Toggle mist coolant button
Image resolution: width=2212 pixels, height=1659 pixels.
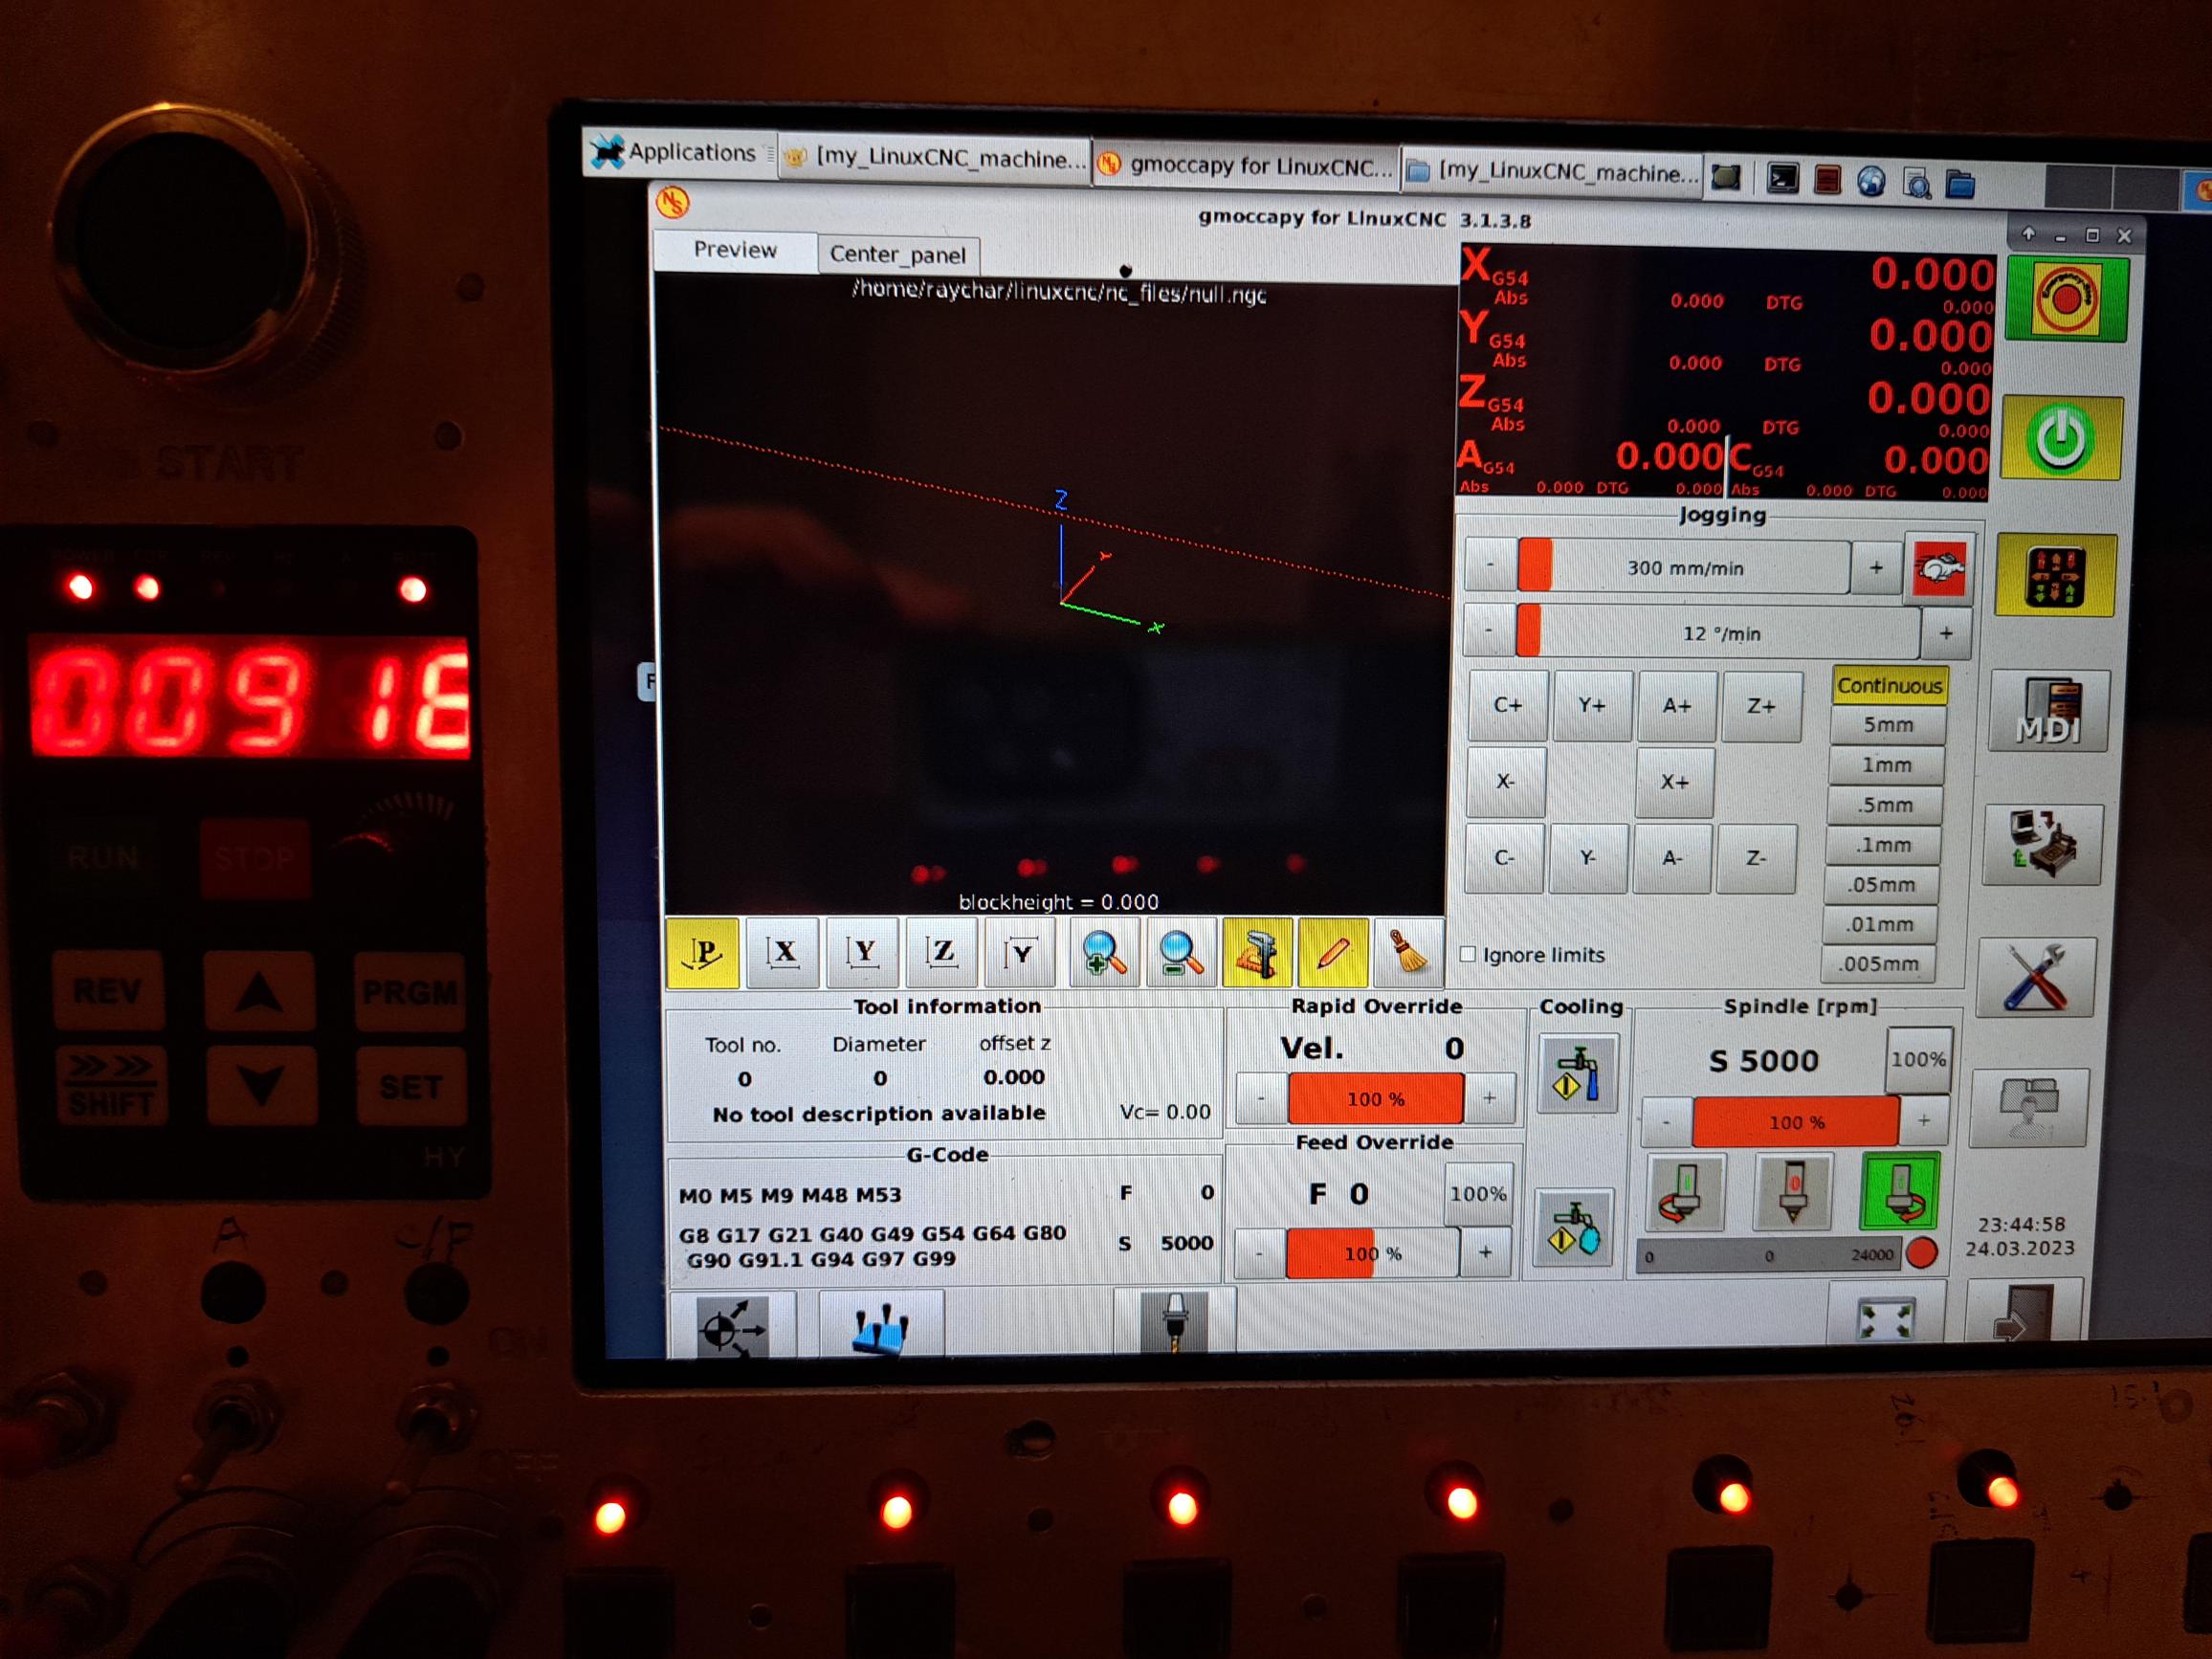(1574, 1228)
